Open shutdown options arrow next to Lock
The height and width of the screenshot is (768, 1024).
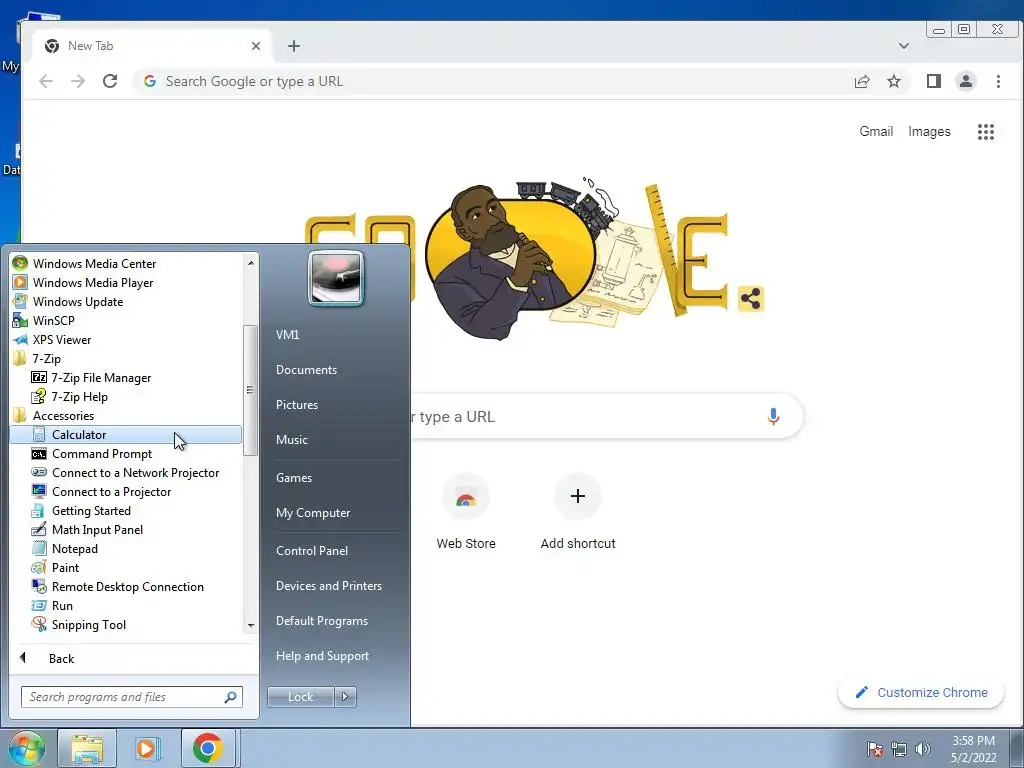[x=345, y=697]
